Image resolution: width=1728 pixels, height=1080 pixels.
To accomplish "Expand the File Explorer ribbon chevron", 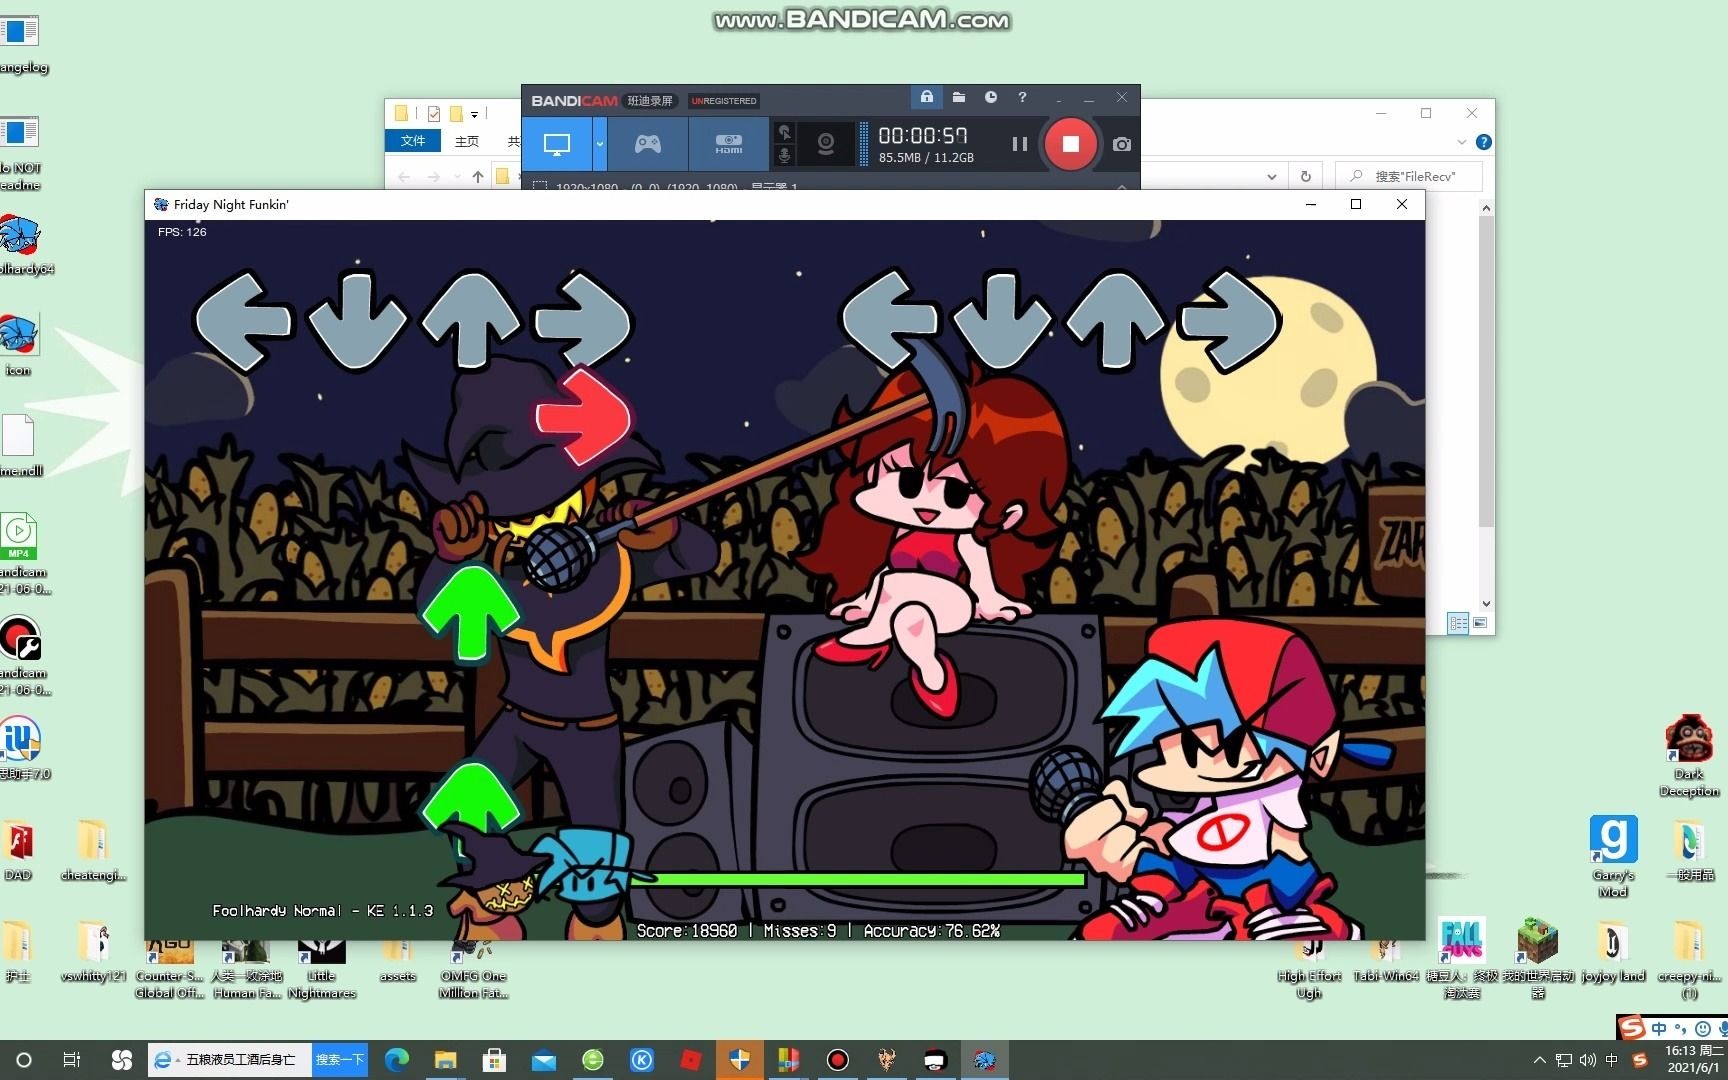I will point(1461,142).
